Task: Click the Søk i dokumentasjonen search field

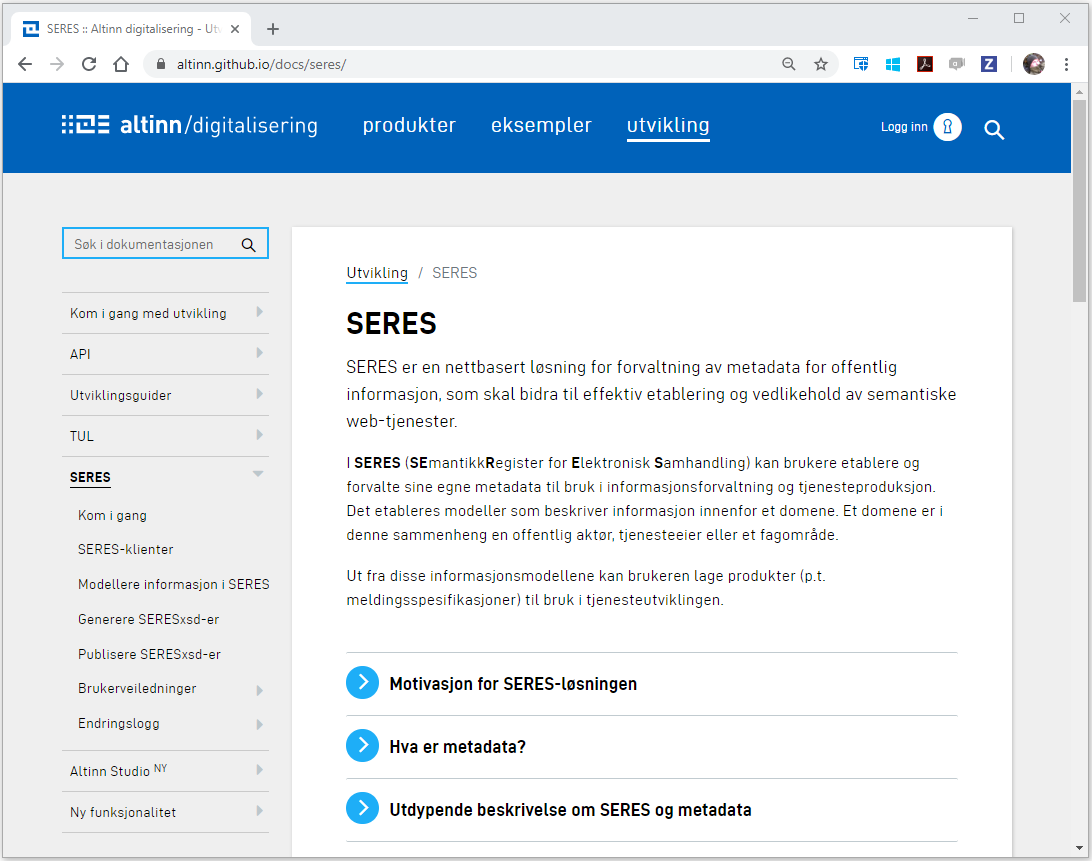Action: 165,244
